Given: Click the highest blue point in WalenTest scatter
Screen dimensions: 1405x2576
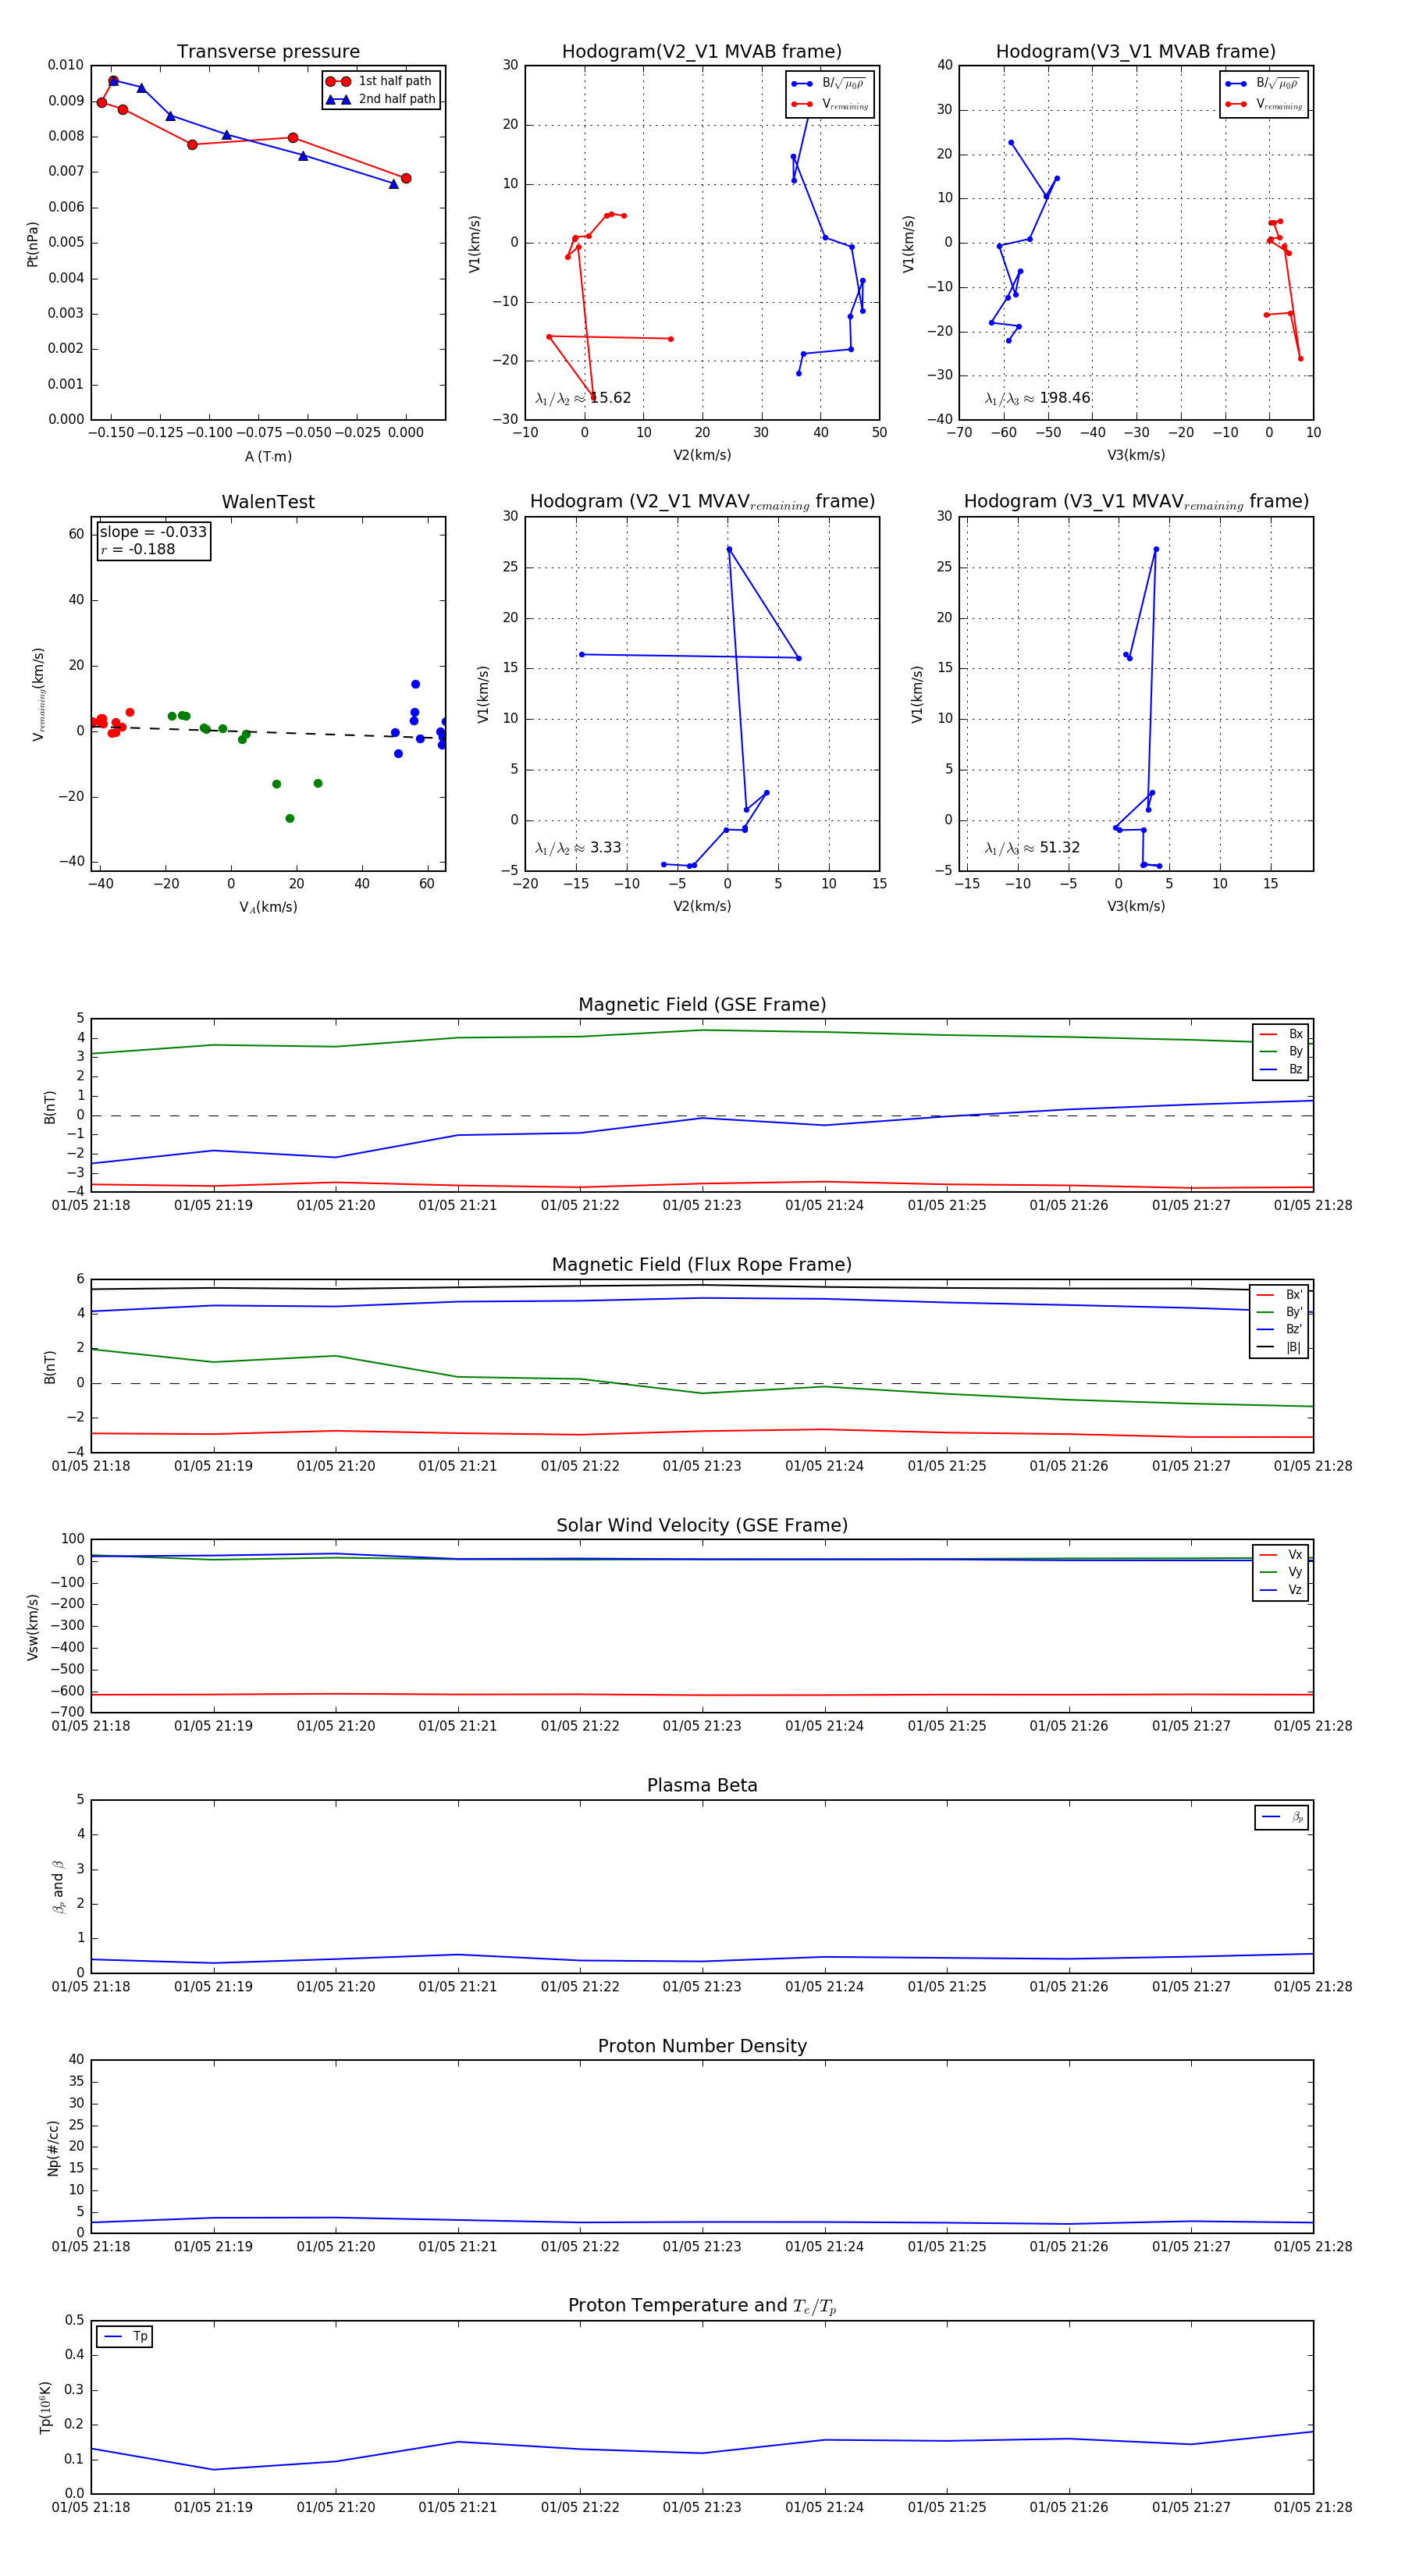Looking at the screenshot, I should coord(415,684).
